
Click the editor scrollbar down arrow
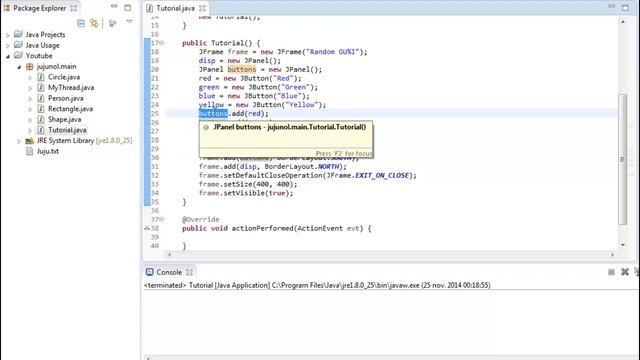(x=623, y=245)
